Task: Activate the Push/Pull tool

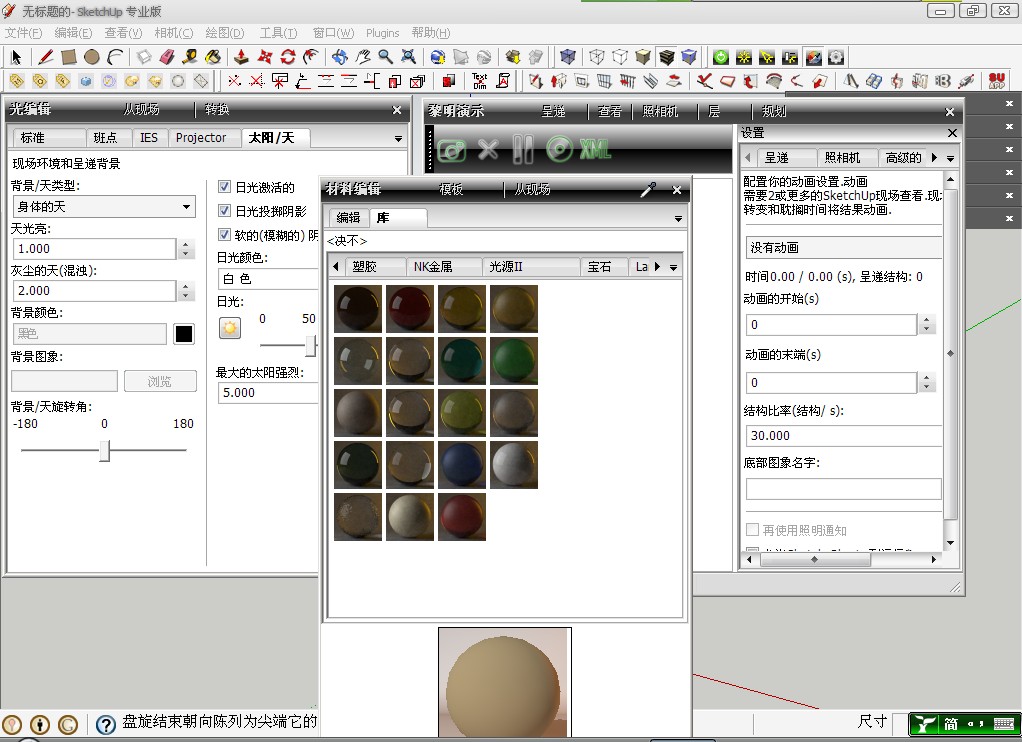Action: [241, 57]
